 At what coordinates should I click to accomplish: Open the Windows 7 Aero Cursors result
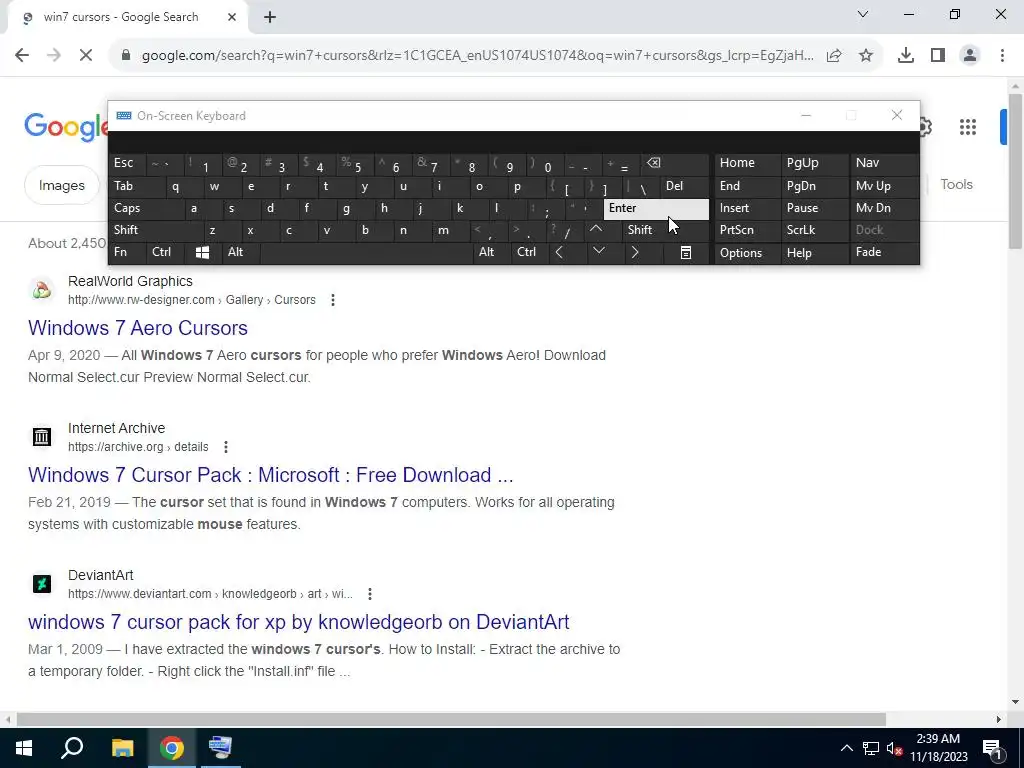pyautogui.click(x=138, y=328)
